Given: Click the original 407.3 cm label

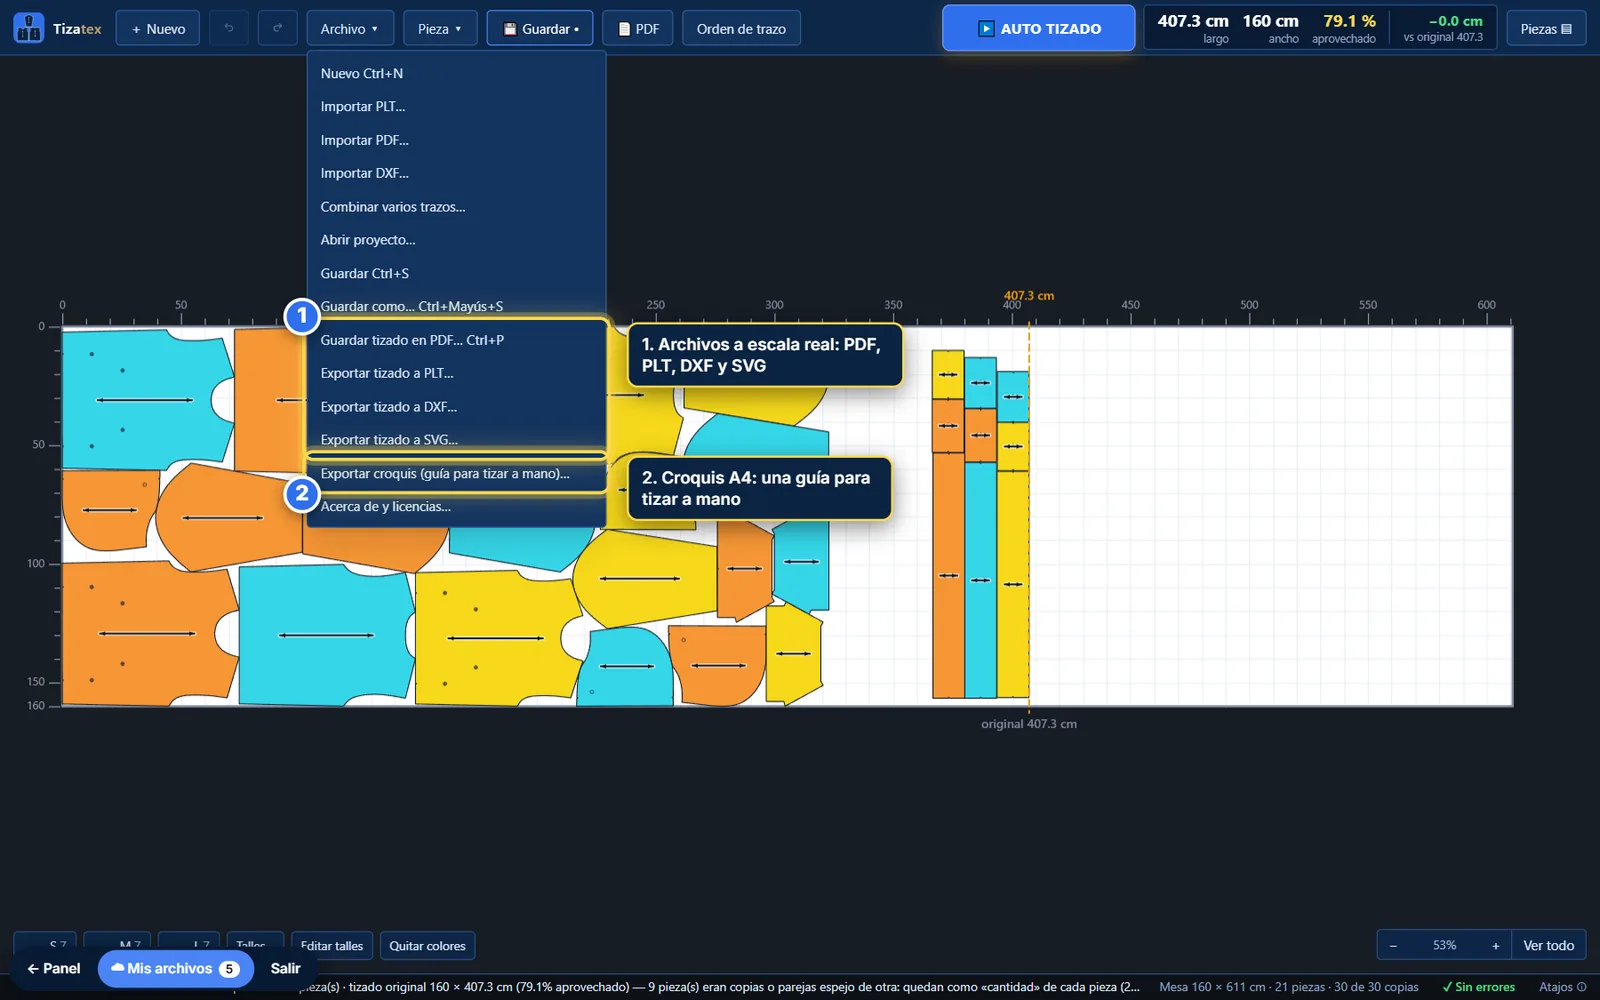Looking at the screenshot, I should pyautogui.click(x=1029, y=724).
